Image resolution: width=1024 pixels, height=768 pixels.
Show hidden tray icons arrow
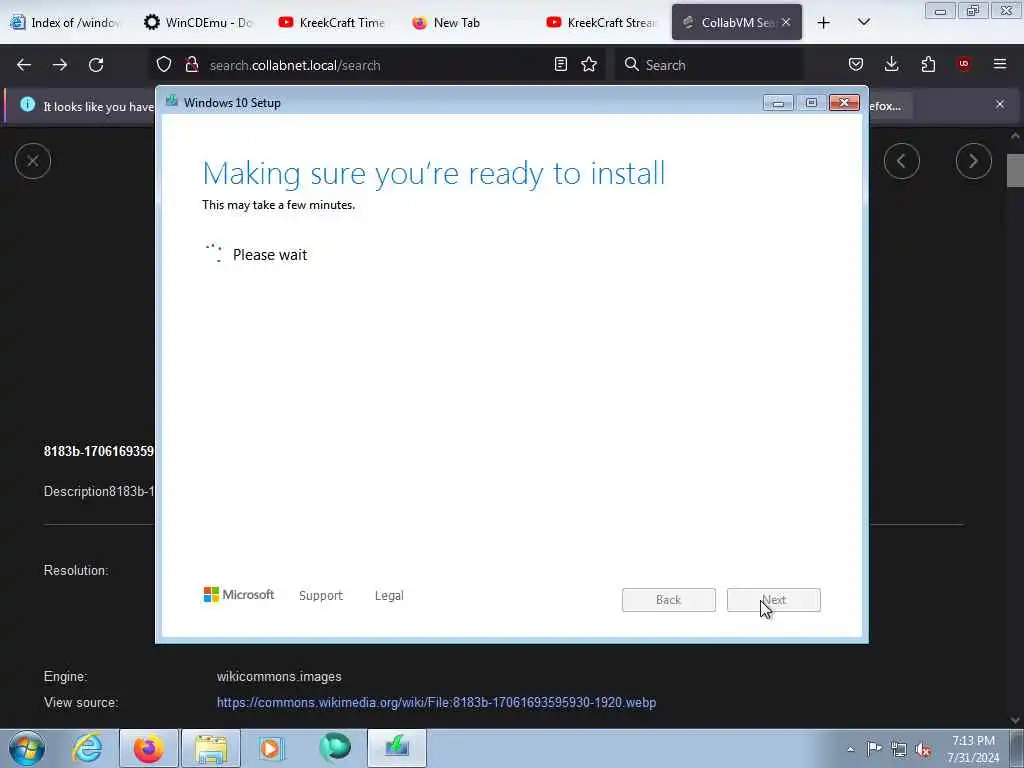pyautogui.click(x=850, y=749)
